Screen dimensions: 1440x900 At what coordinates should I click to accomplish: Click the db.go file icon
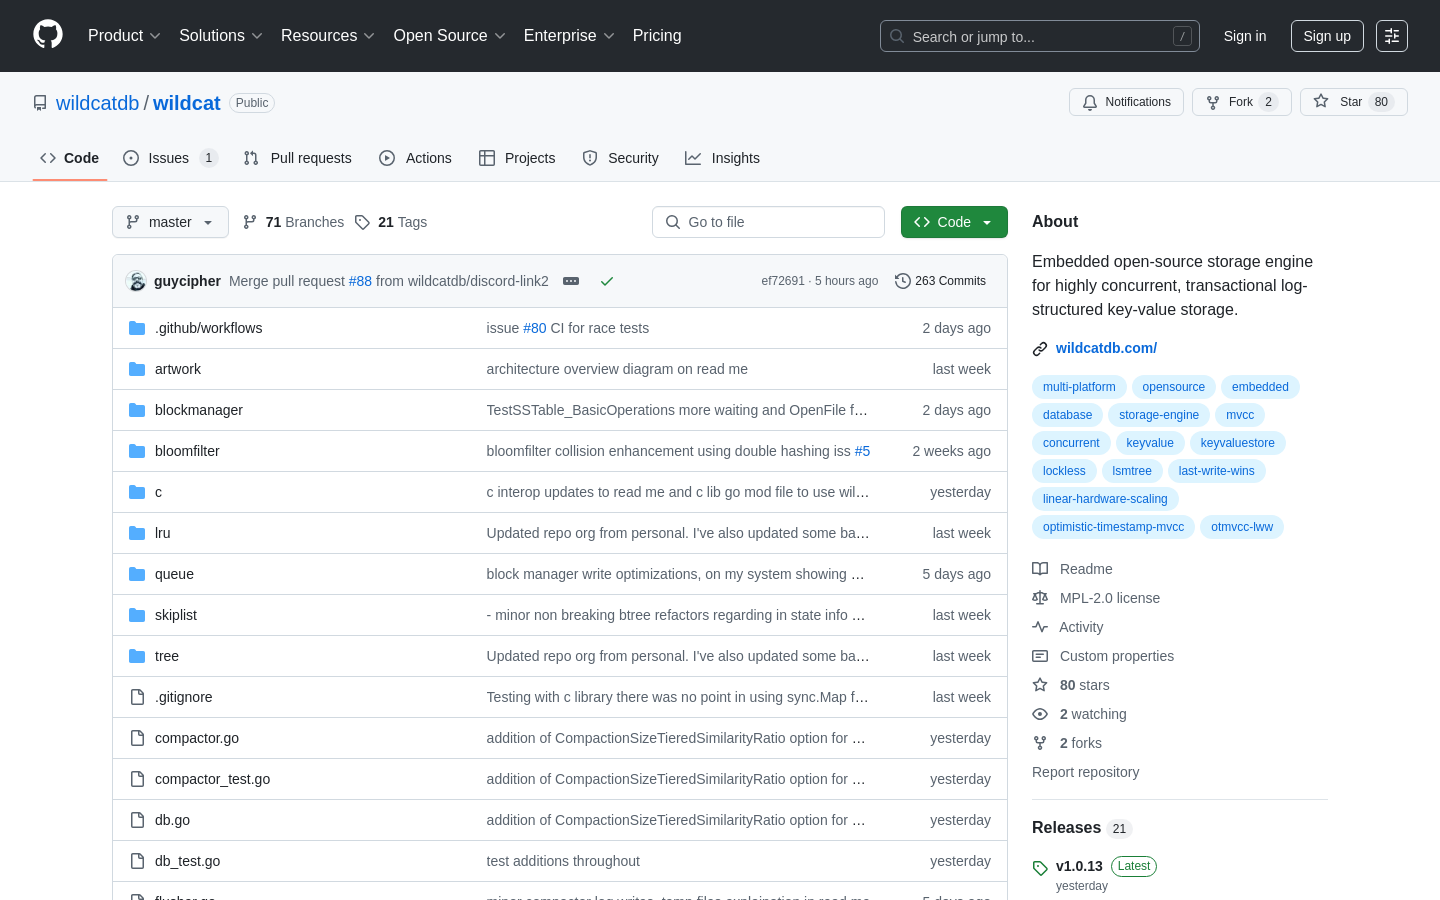point(137,820)
